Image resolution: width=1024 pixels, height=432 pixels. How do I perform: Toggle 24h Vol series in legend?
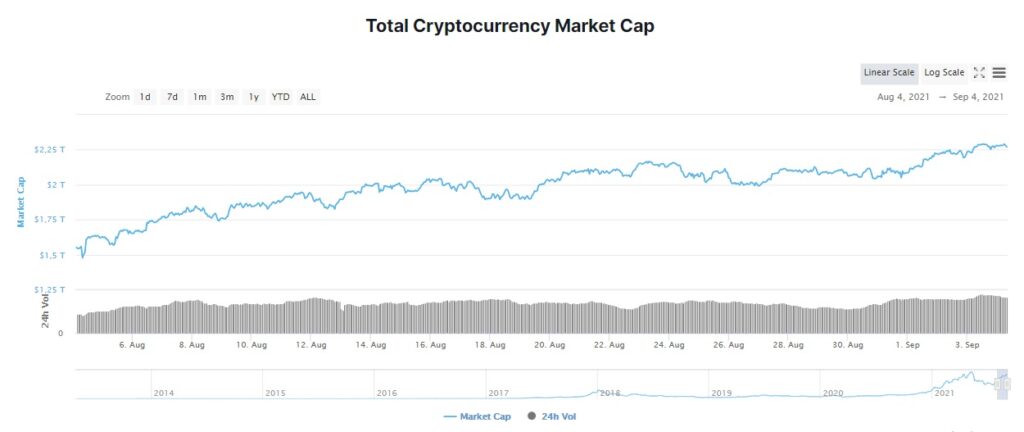(552, 416)
